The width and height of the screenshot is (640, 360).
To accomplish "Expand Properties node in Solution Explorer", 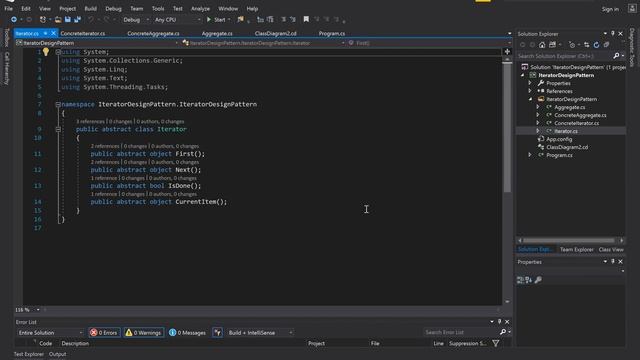I will 530,83.
